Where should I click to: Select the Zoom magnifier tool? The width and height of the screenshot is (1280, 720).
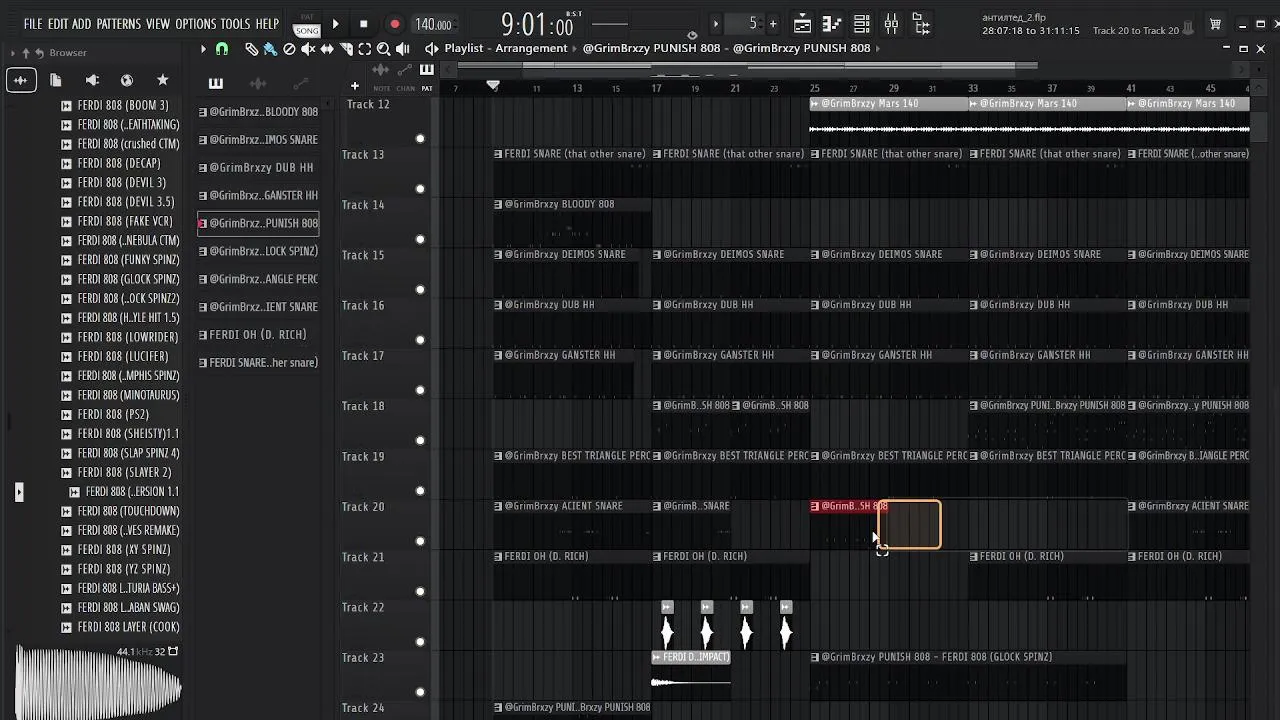click(x=383, y=48)
